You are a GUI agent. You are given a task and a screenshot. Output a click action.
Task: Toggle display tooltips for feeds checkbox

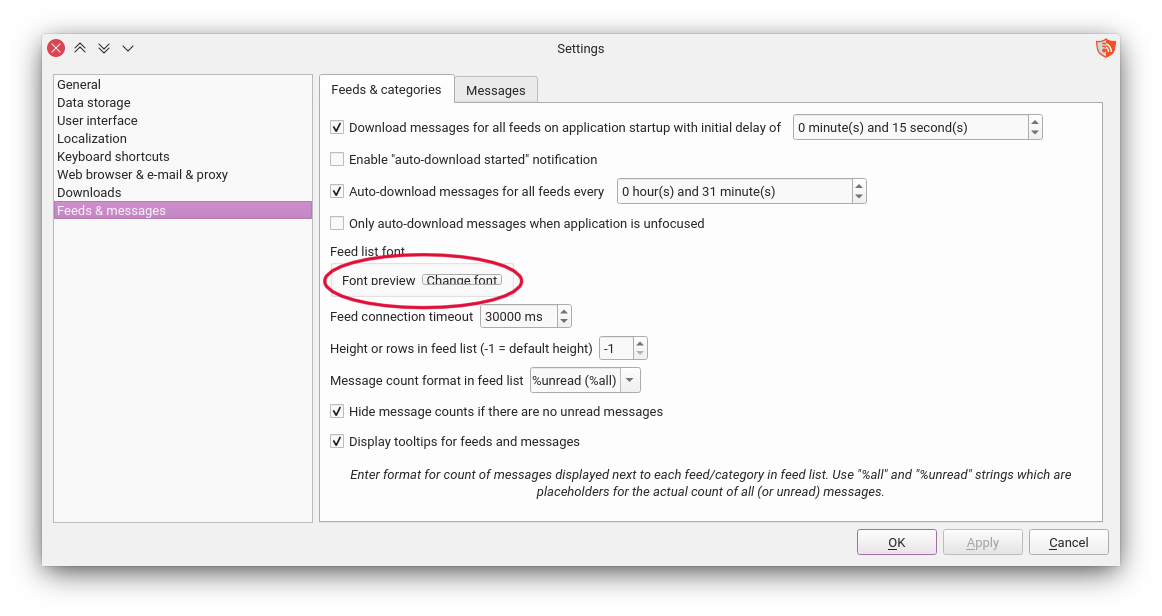point(337,441)
